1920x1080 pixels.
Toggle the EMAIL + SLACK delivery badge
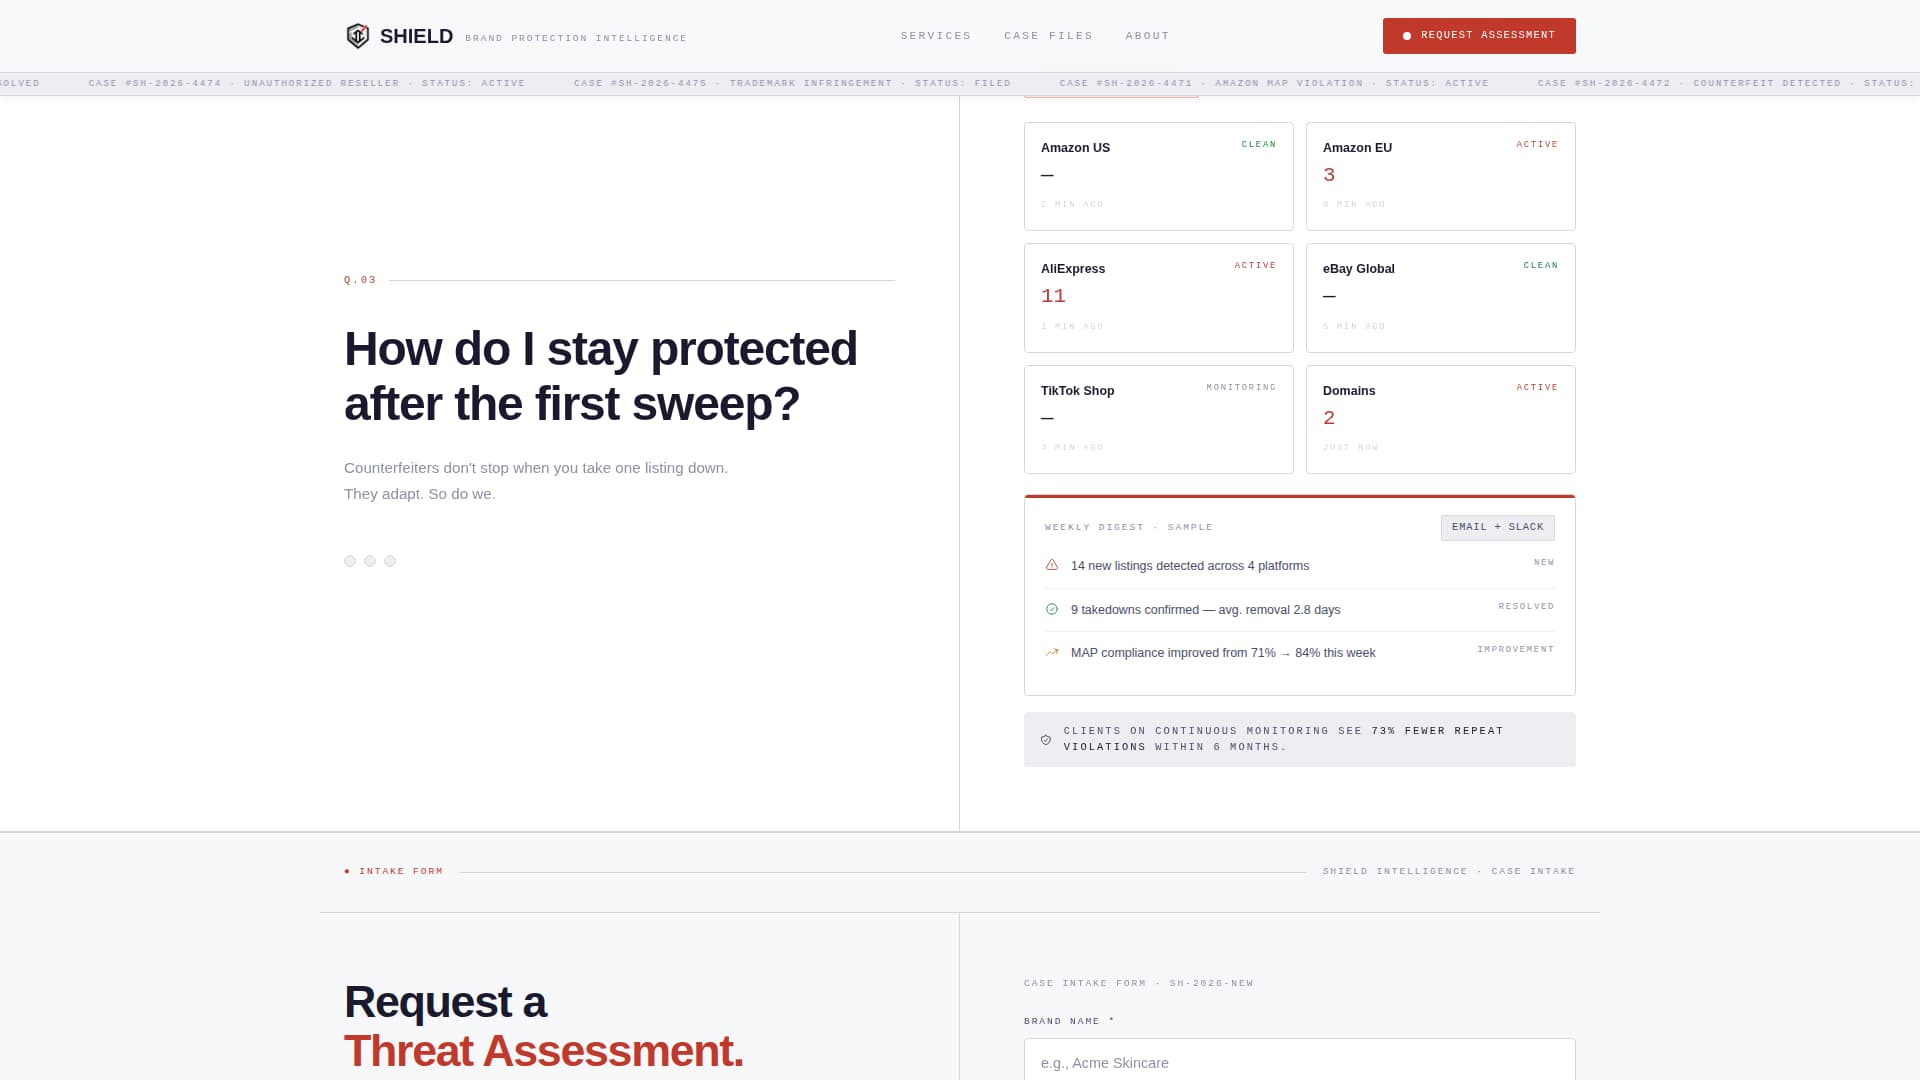tap(1497, 527)
